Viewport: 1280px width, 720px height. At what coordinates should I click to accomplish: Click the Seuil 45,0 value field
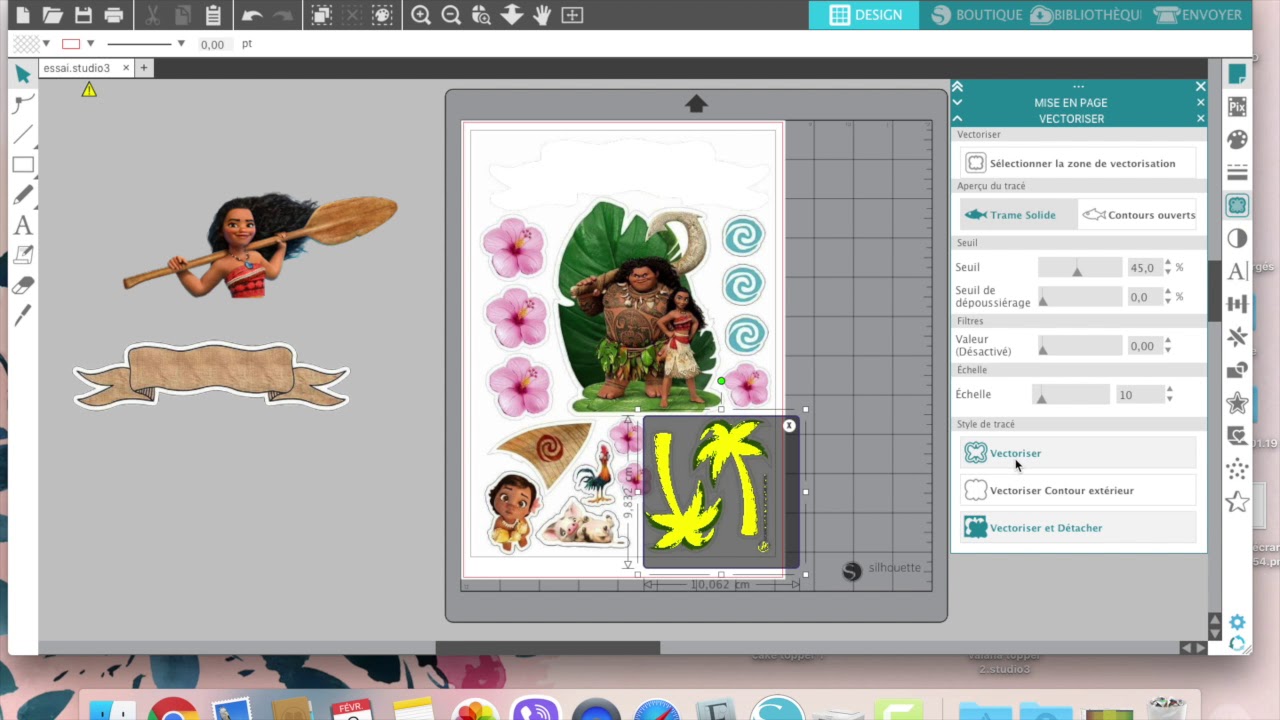click(x=1143, y=268)
